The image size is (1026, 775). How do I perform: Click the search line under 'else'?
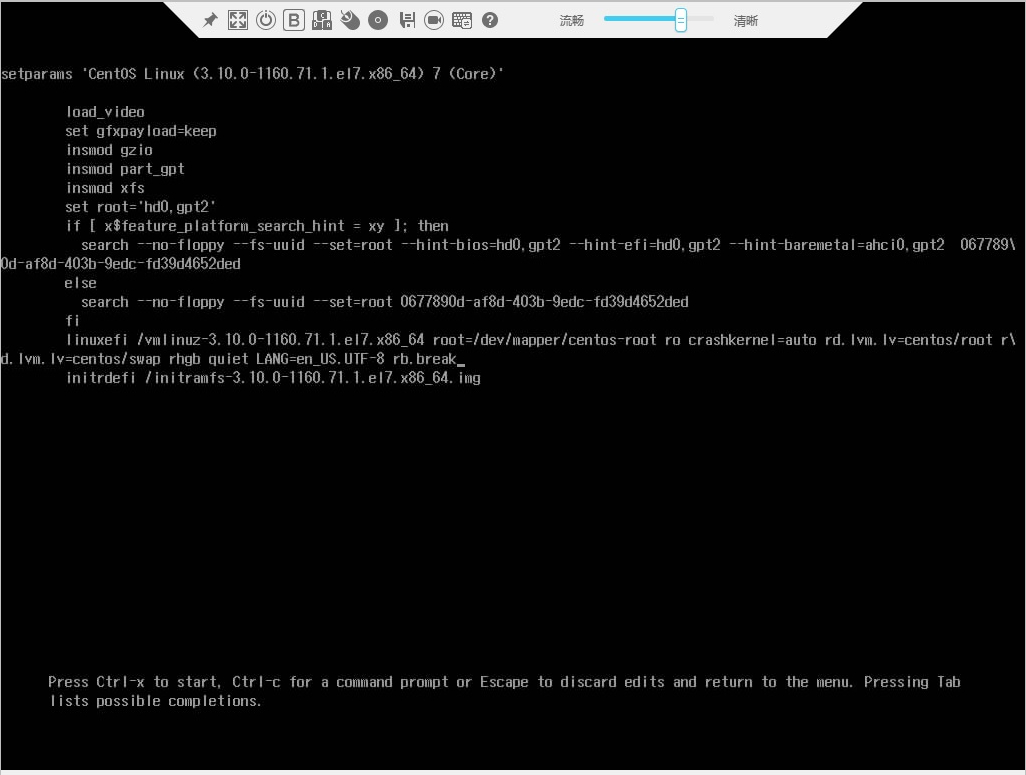coord(385,302)
